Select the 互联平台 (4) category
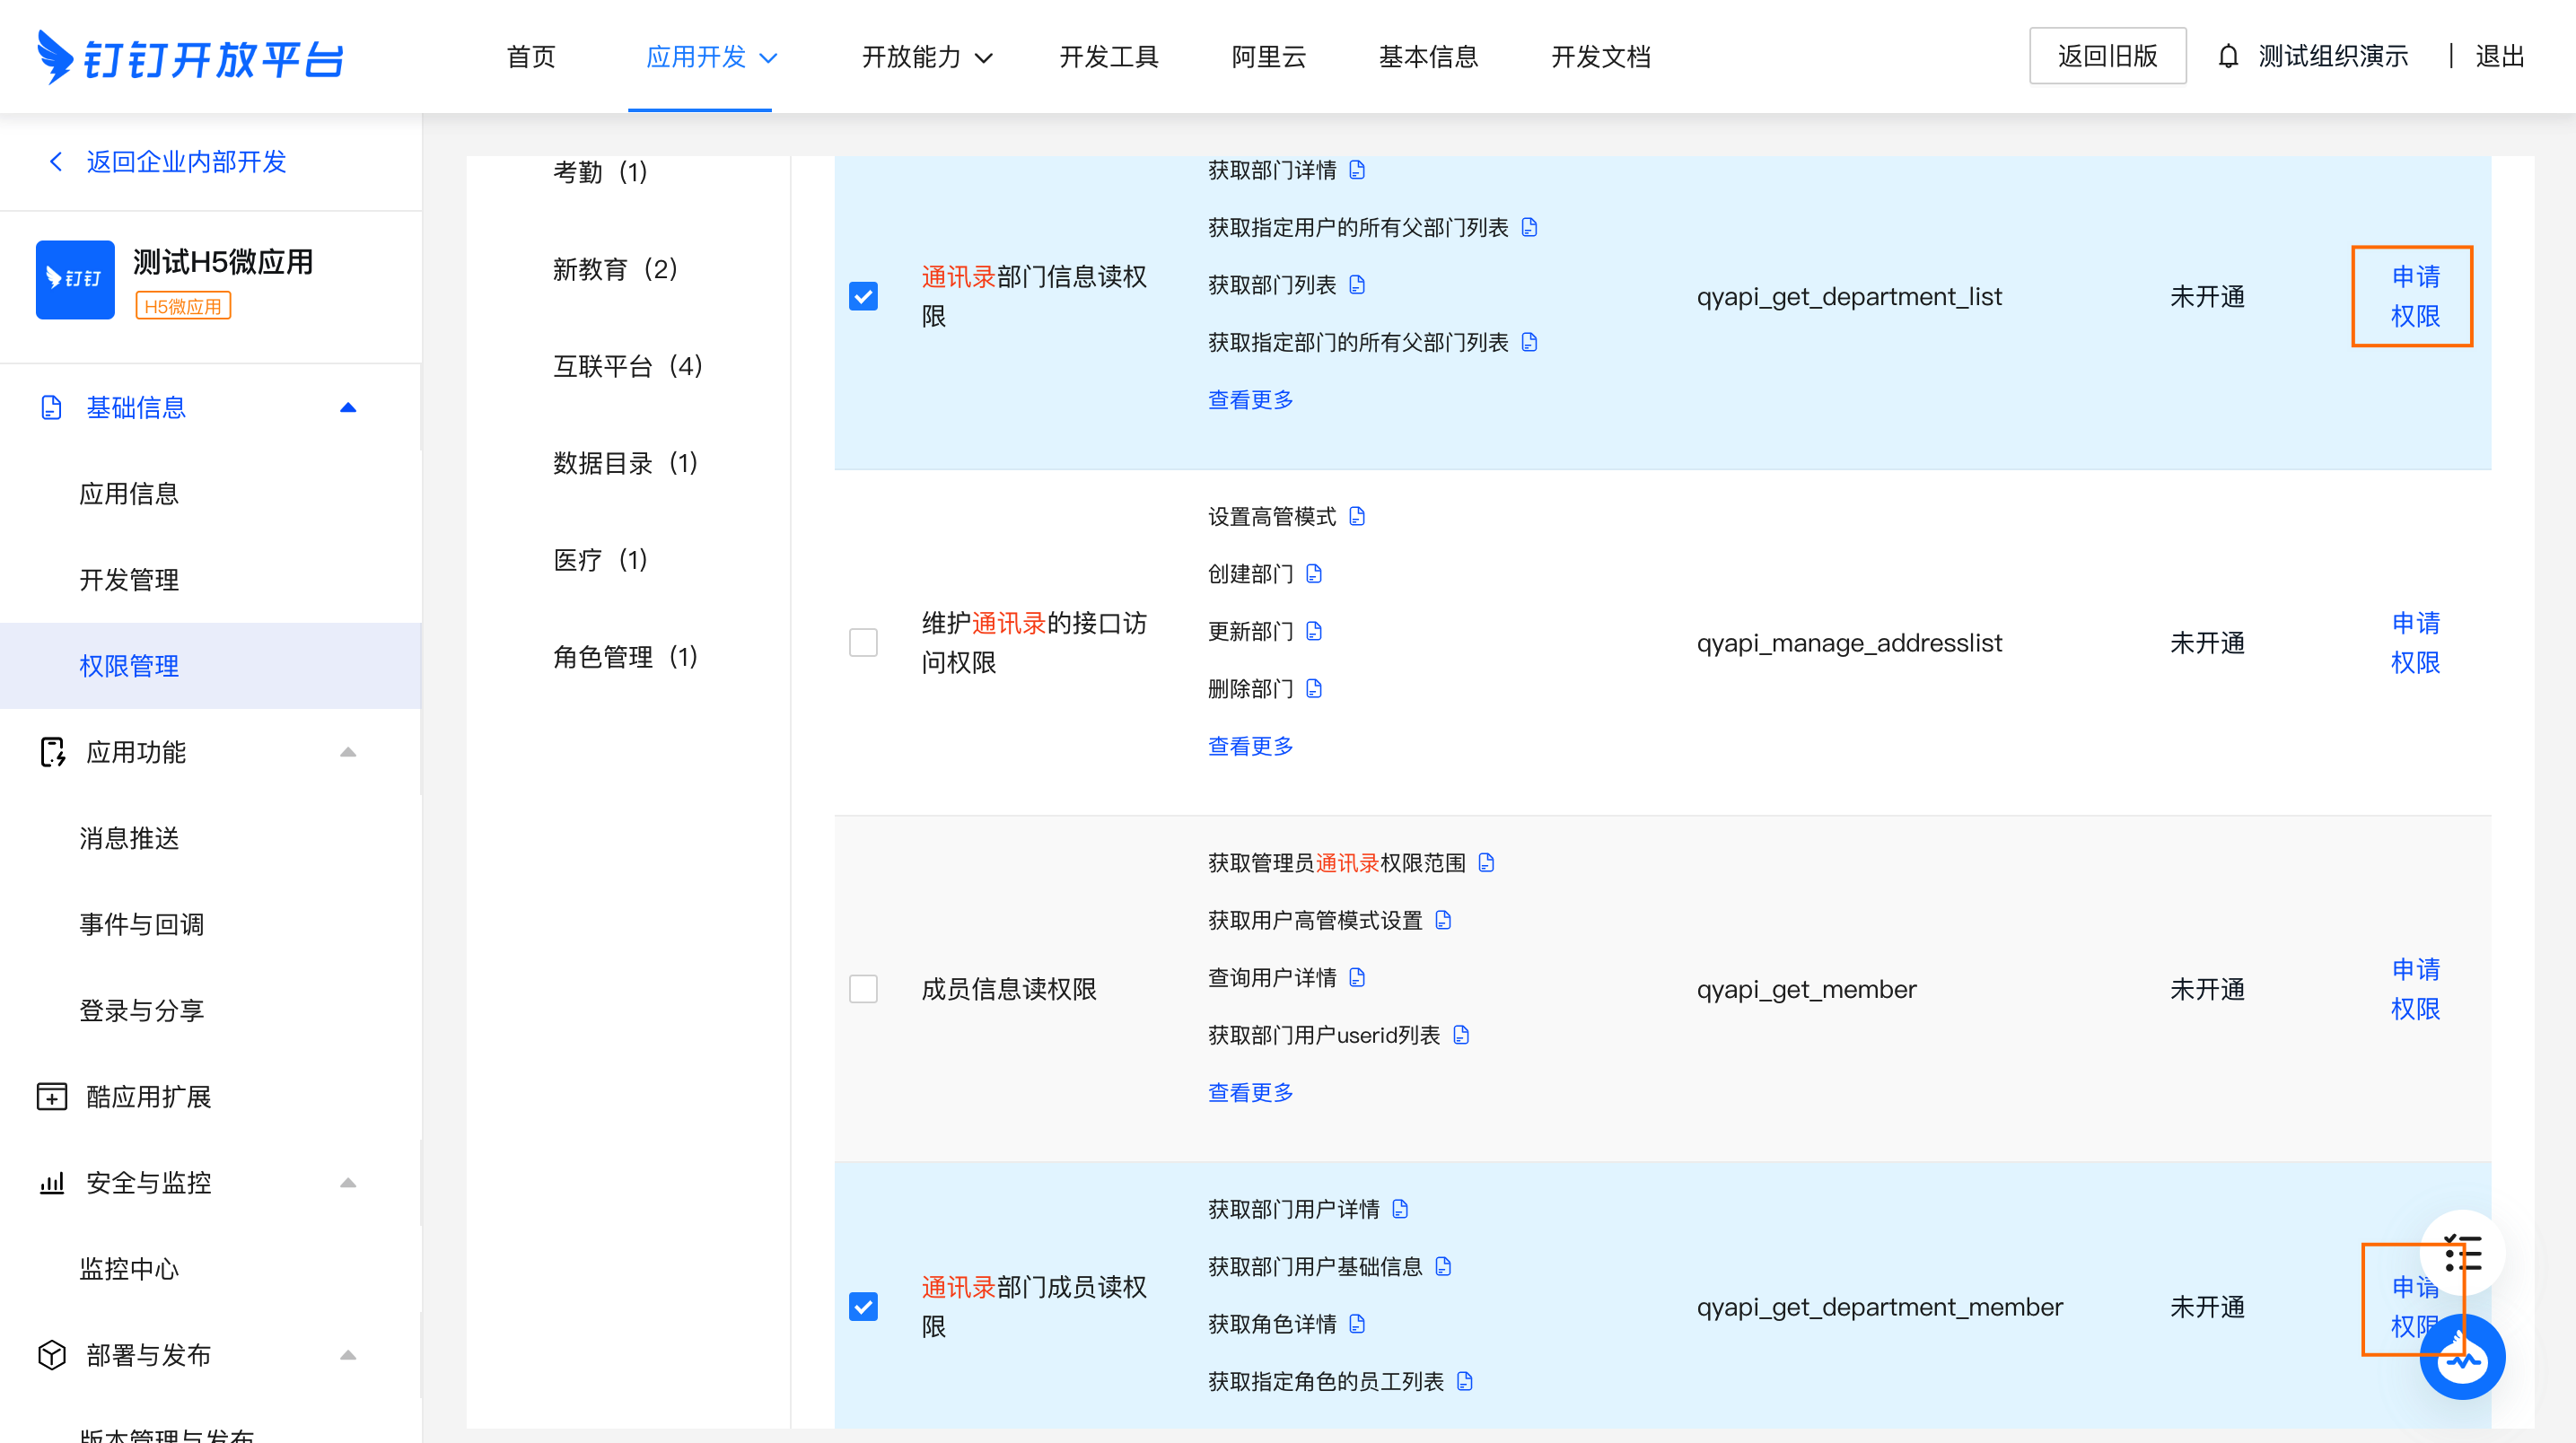The height and width of the screenshot is (1443, 2576). pos(628,366)
